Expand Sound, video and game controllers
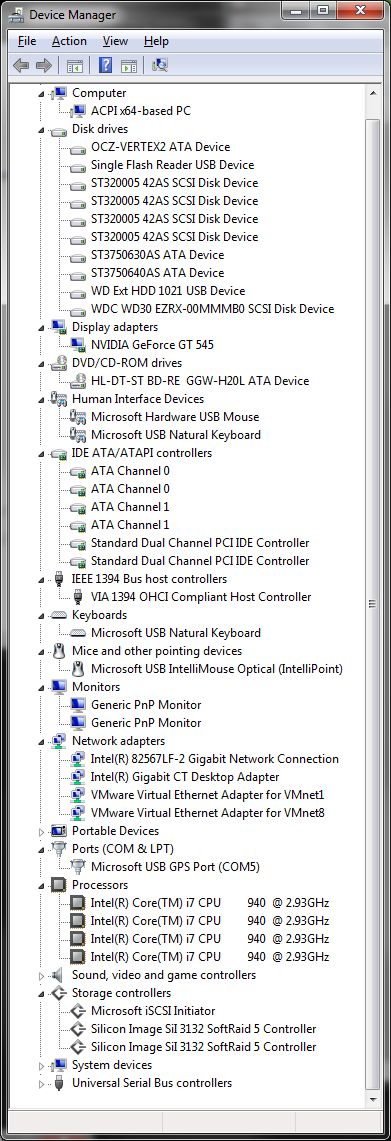This screenshot has width=391, height=1141. point(42,975)
